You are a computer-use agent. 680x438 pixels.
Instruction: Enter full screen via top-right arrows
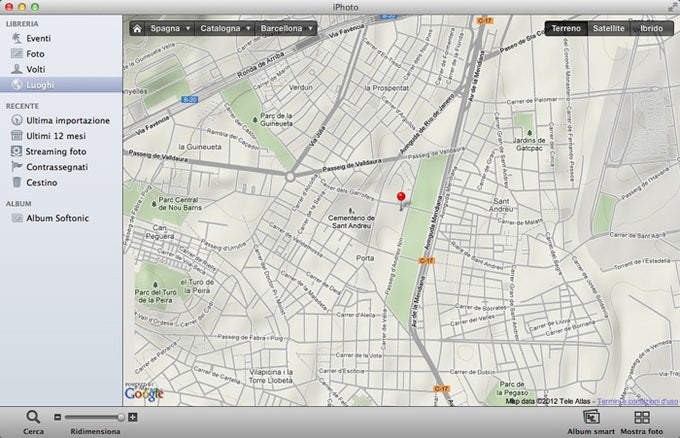coord(673,7)
